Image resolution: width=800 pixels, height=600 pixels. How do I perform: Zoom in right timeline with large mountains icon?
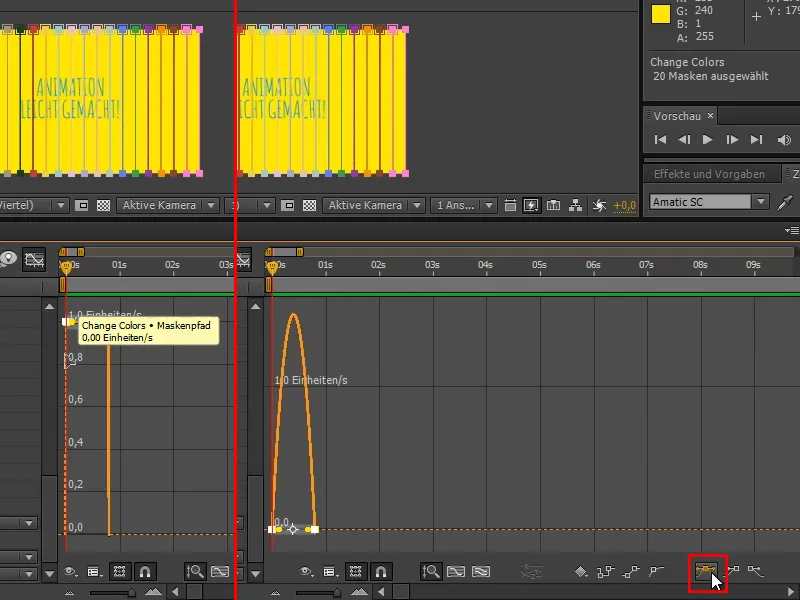(x=359, y=592)
